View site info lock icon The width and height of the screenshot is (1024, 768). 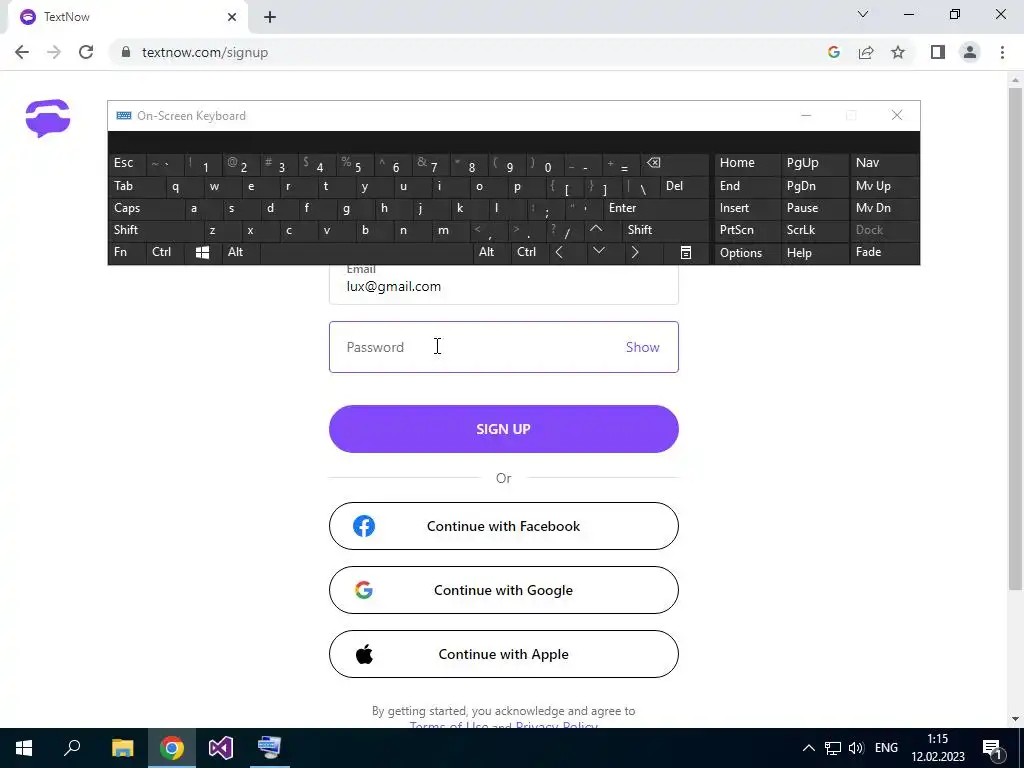pos(126,52)
